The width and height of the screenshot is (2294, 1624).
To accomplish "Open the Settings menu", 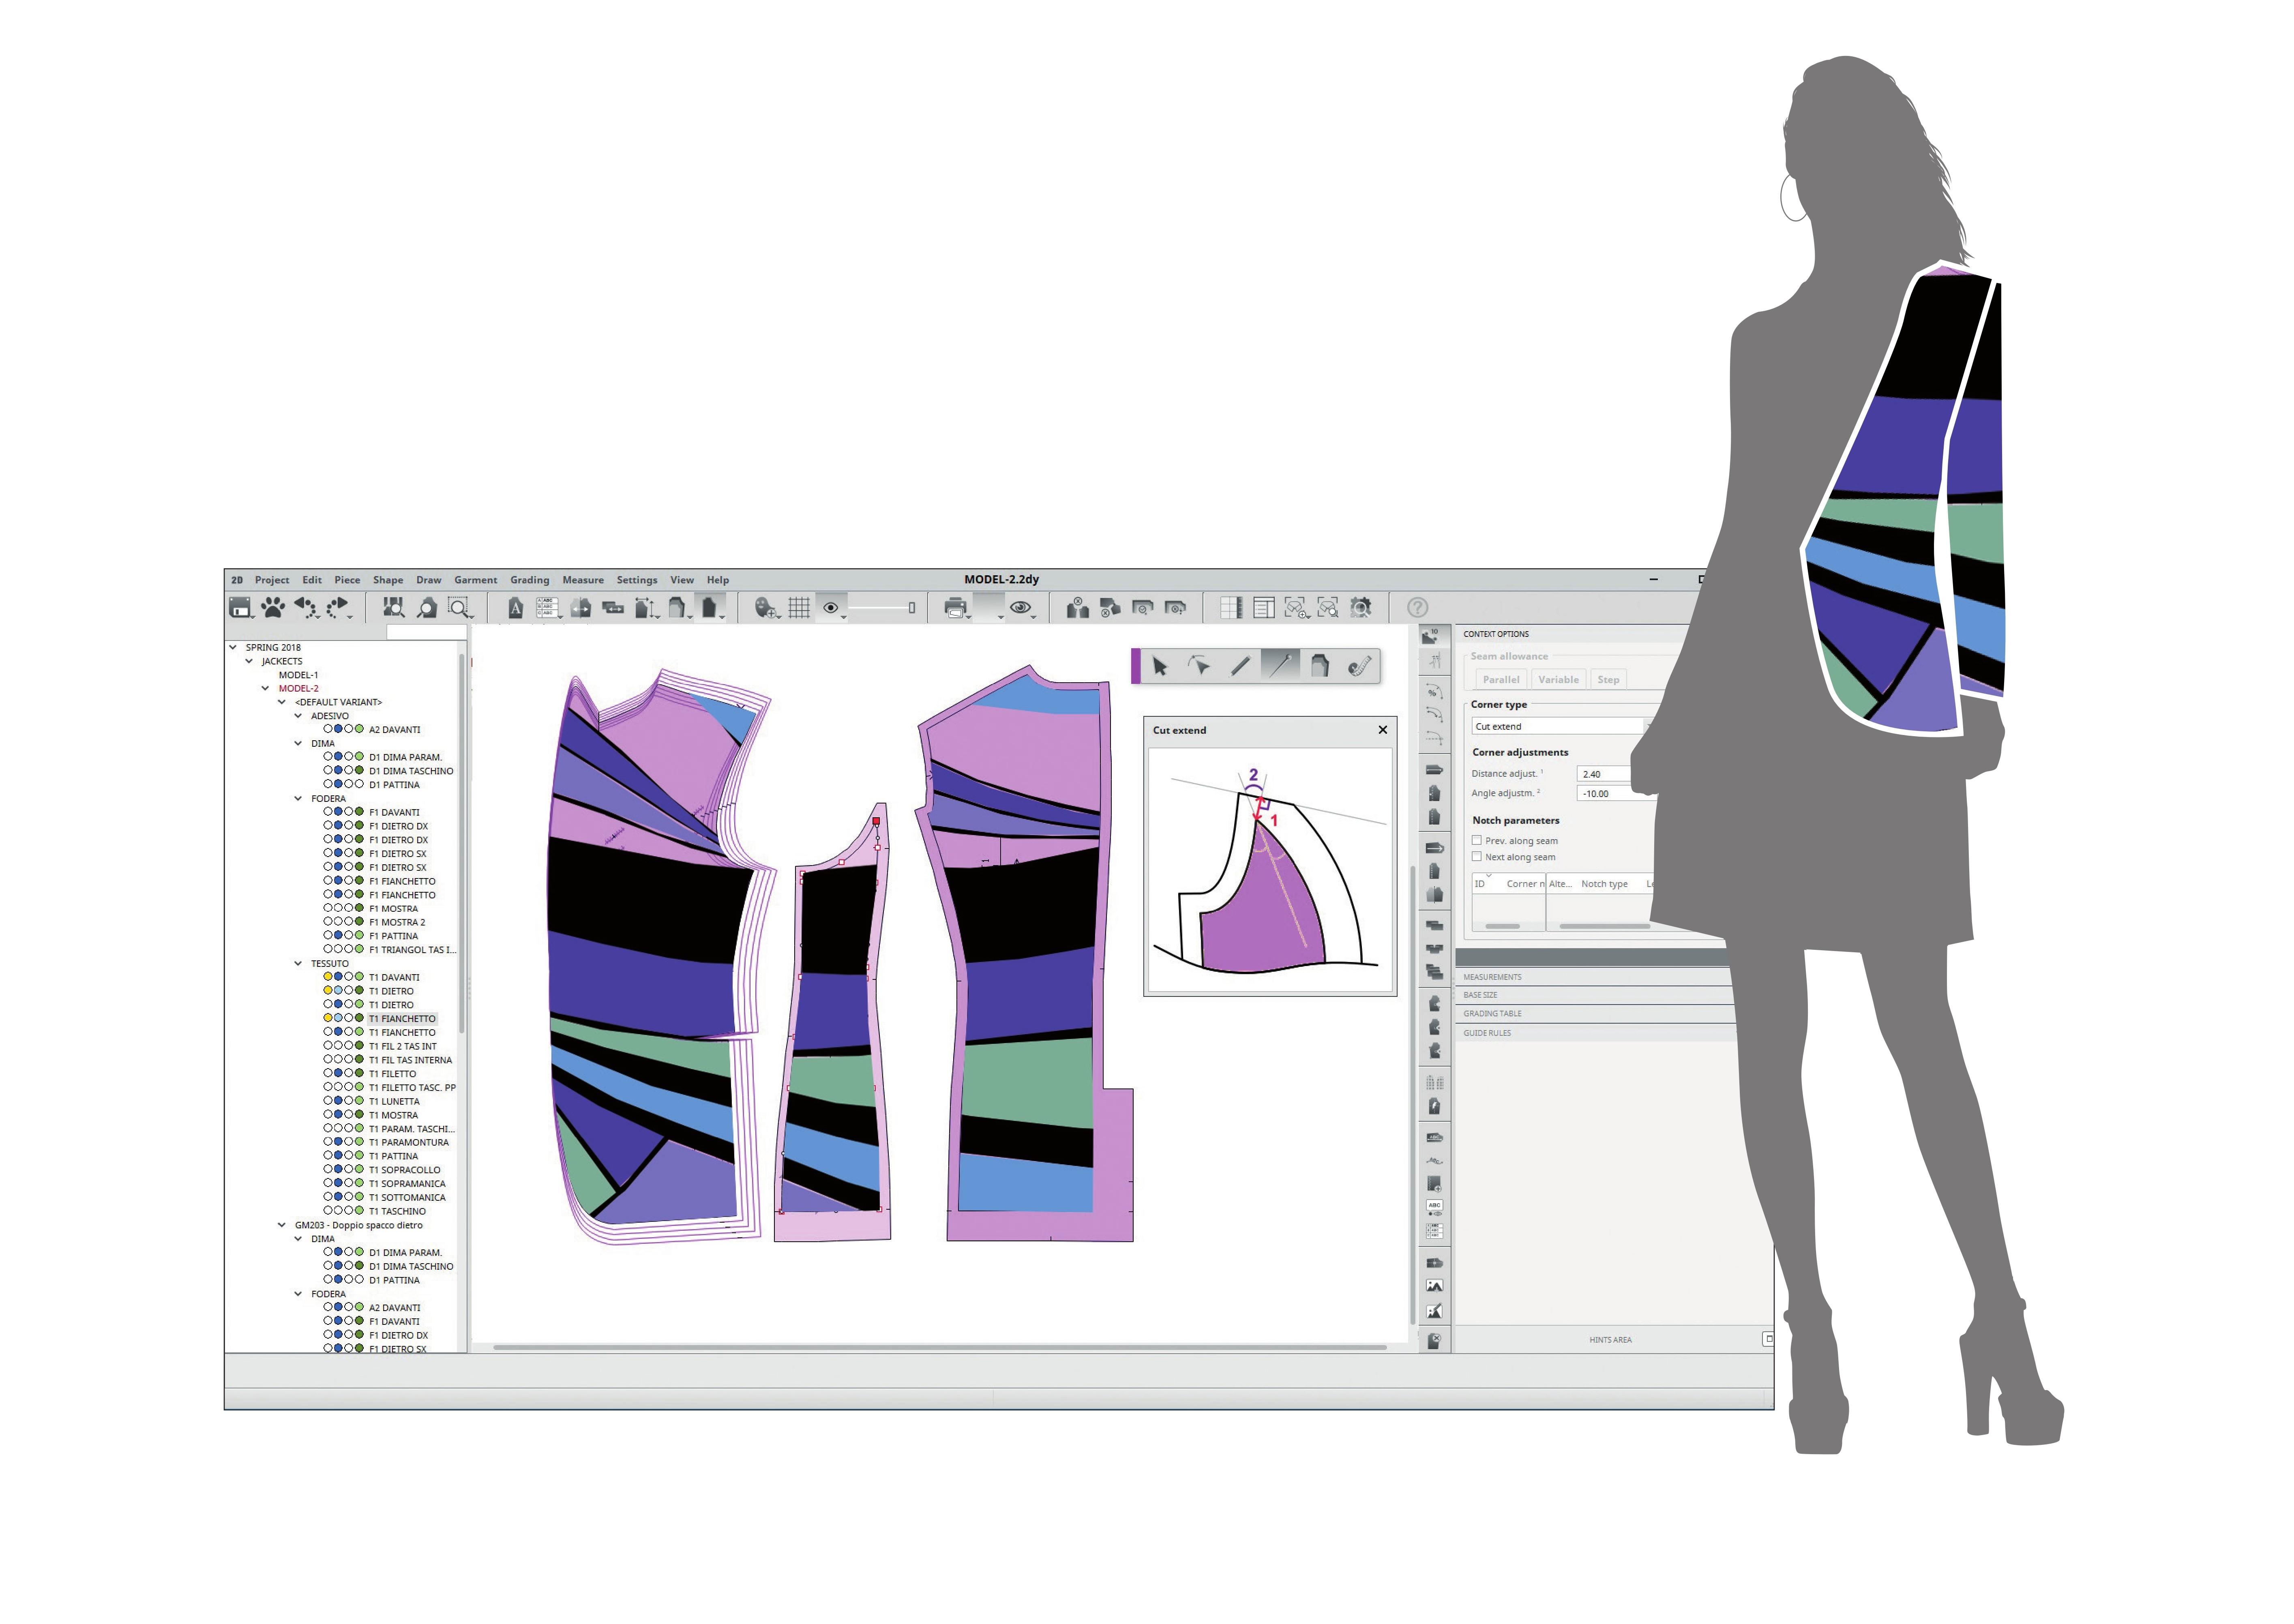I will [x=637, y=580].
